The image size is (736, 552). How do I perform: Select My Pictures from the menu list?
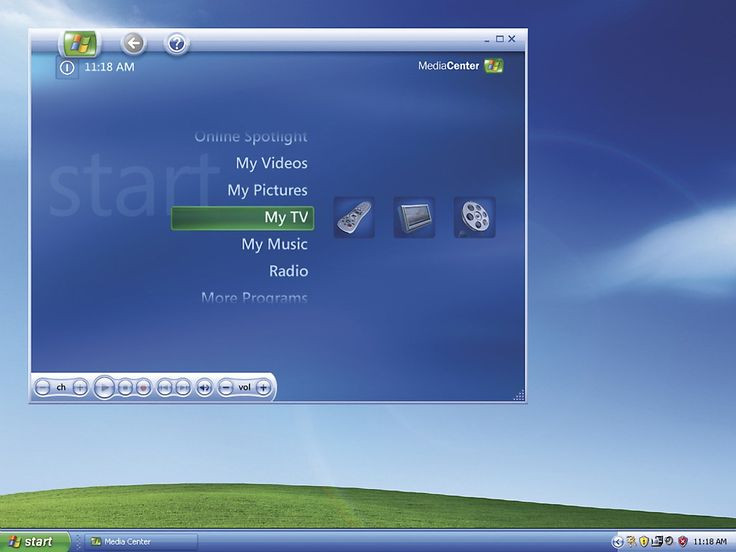(x=267, y=190)
